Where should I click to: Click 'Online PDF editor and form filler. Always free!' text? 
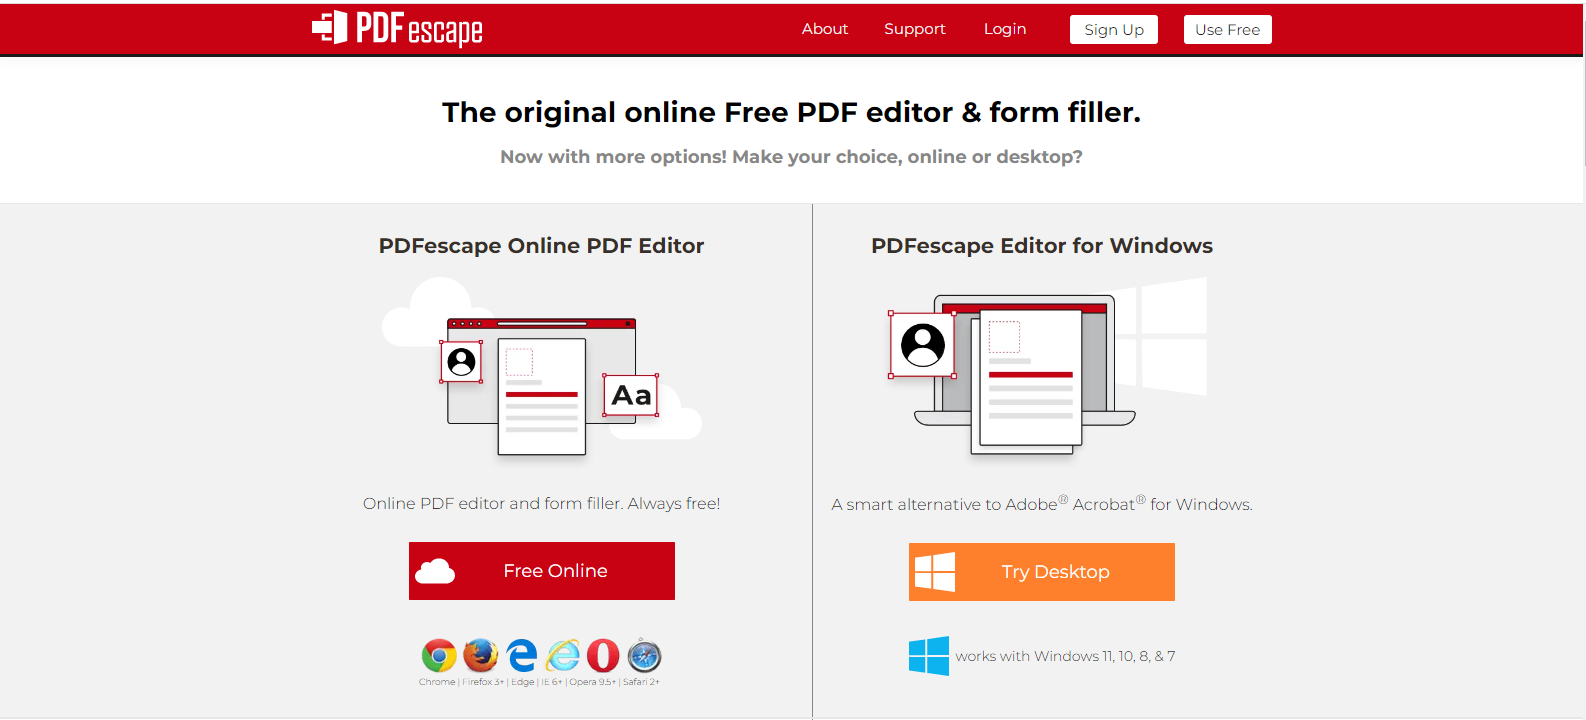(541, 504)
